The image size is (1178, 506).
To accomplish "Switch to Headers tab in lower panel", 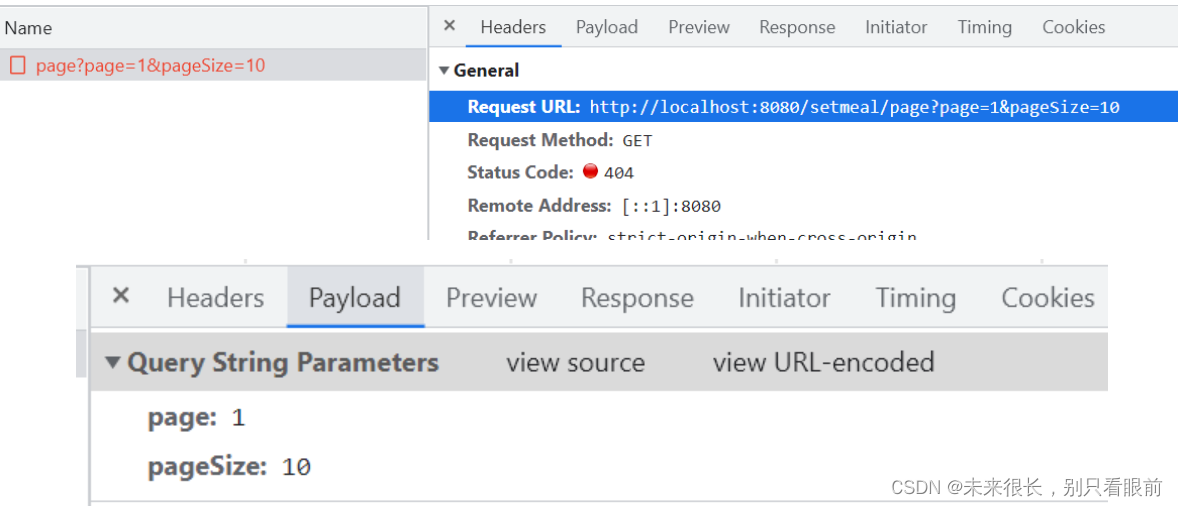I will [216, 298].
